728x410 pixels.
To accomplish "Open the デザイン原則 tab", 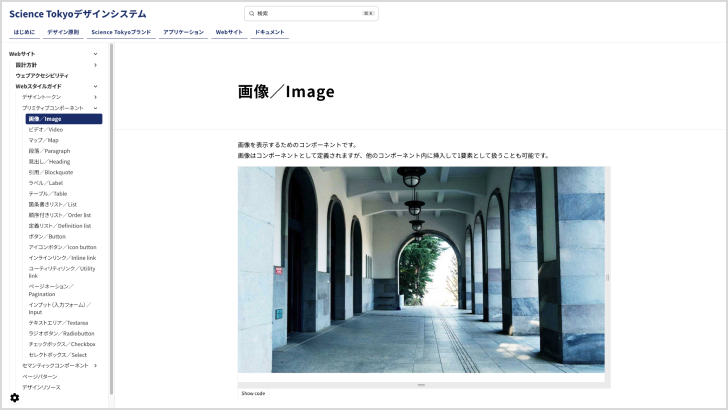I will pos(63,32).
